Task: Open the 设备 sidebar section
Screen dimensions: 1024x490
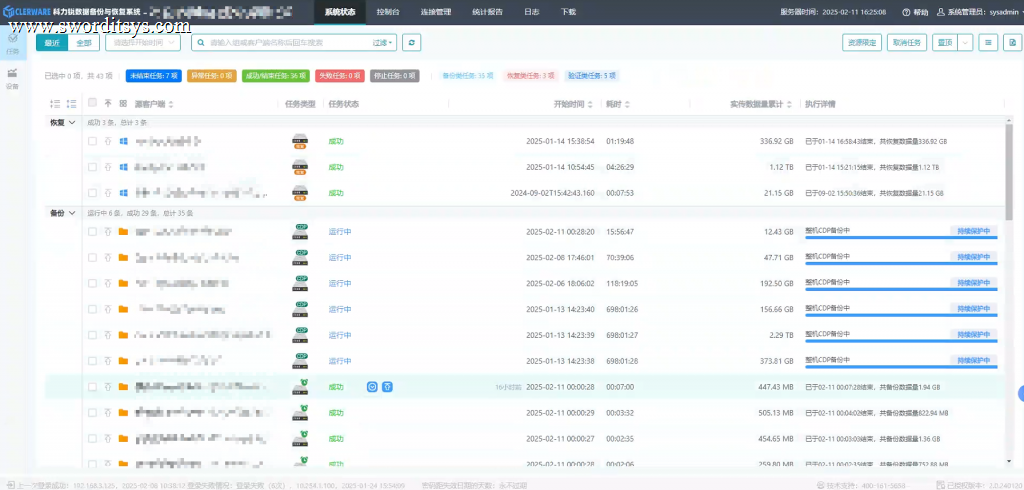Action: [x=12, y=78]
